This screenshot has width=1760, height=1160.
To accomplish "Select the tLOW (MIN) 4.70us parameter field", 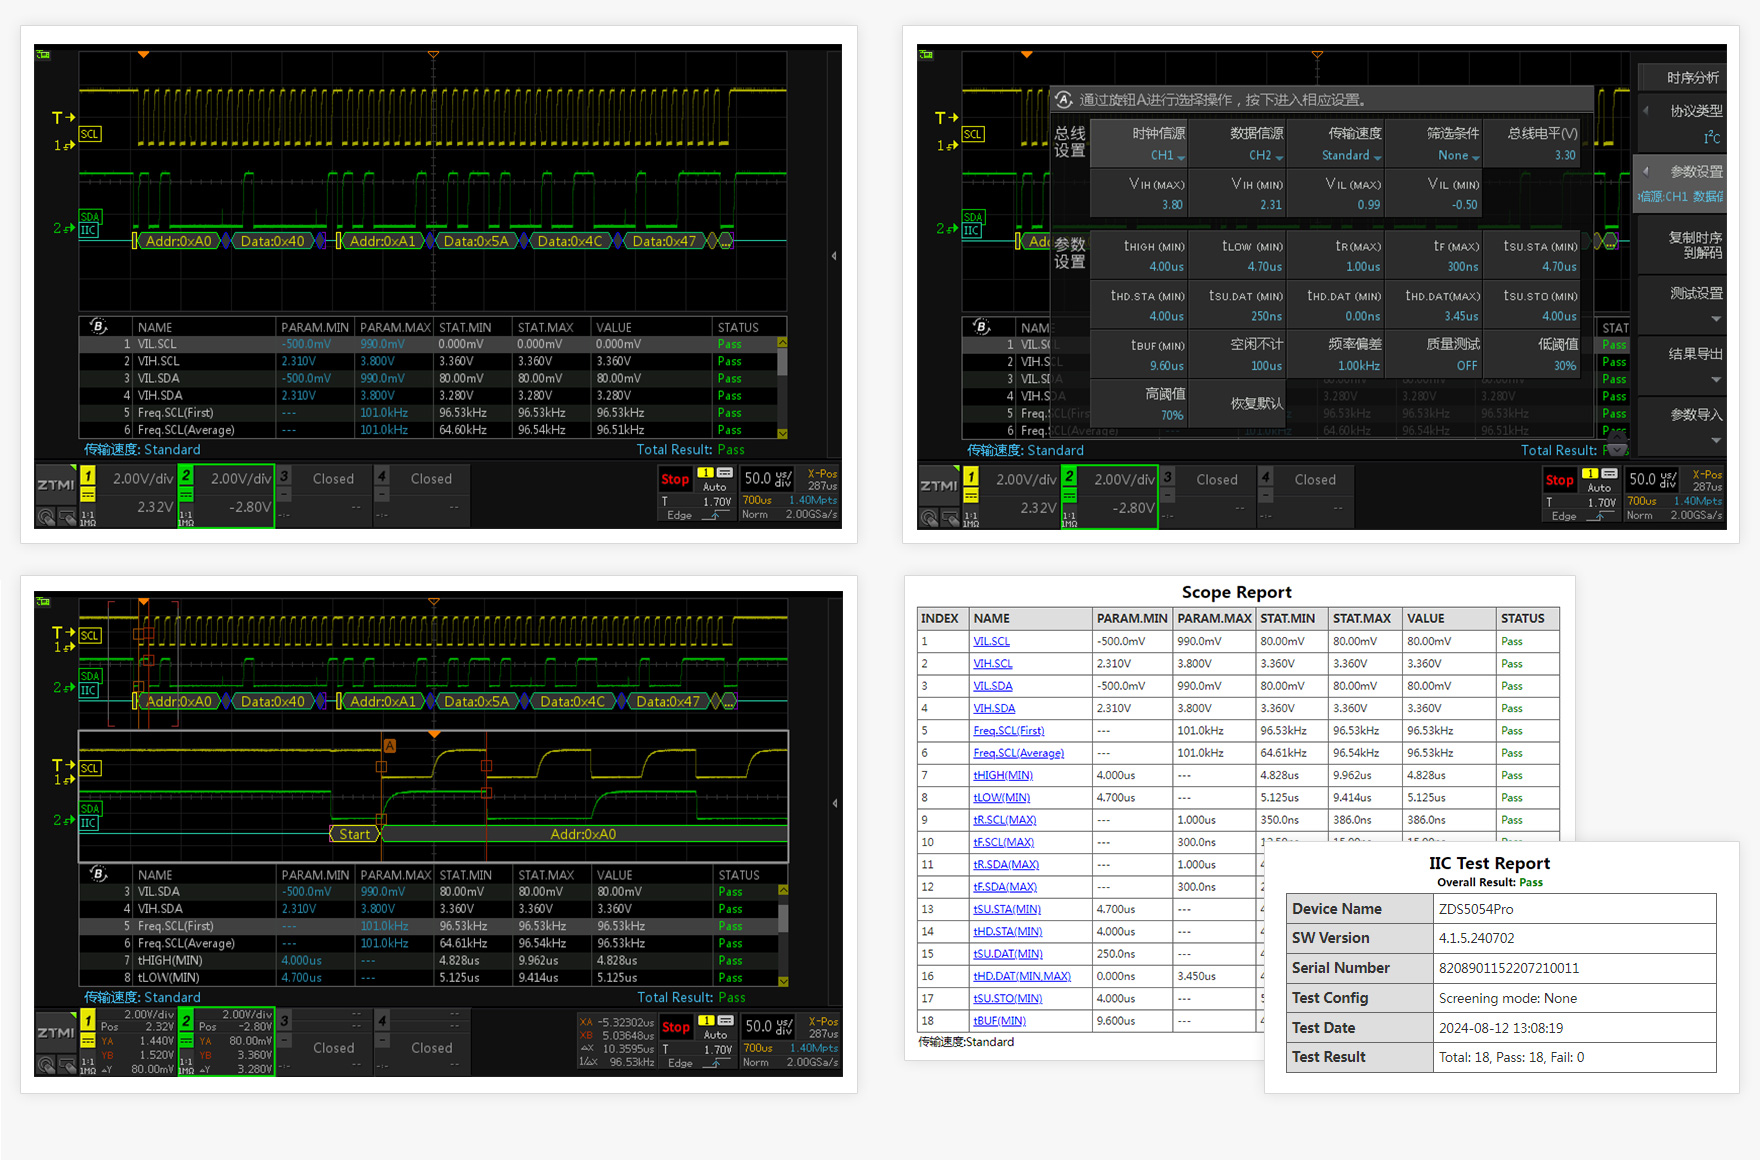I will pos(1252,256).
